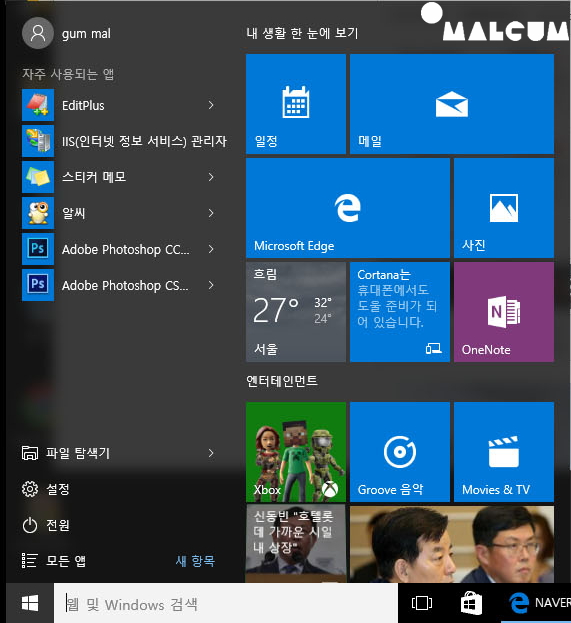Image resolution: width=571 pixels, height=623 pixels.
Task: Open the OneNote tile
Action: click(x=504, y=312)
